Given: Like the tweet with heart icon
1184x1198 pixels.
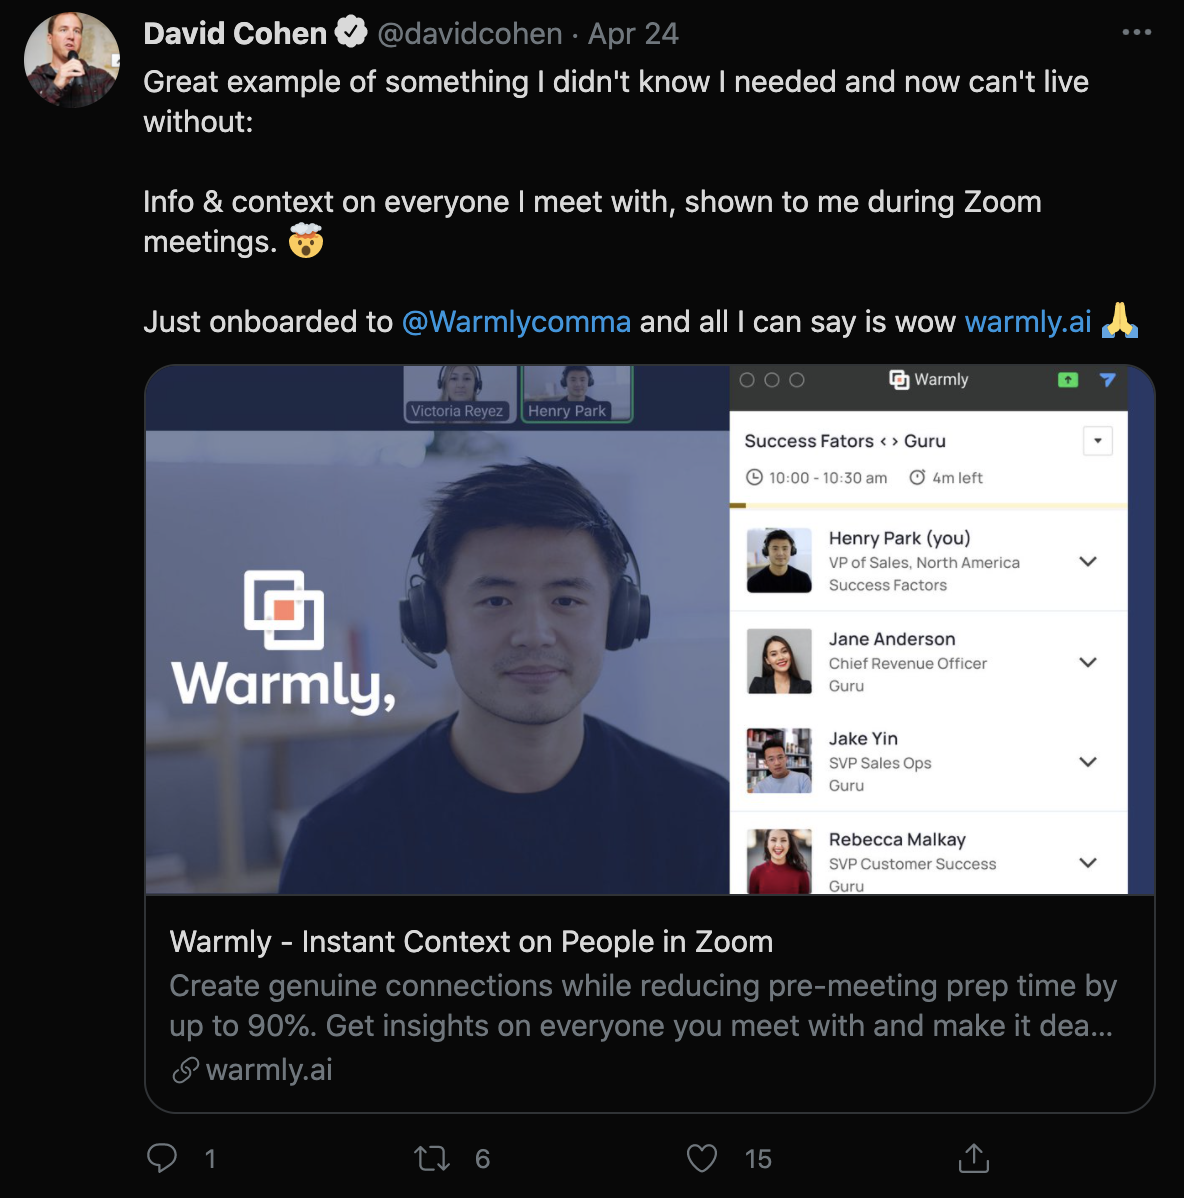Looking at the screenshot, I should (x=702, y=1158).
